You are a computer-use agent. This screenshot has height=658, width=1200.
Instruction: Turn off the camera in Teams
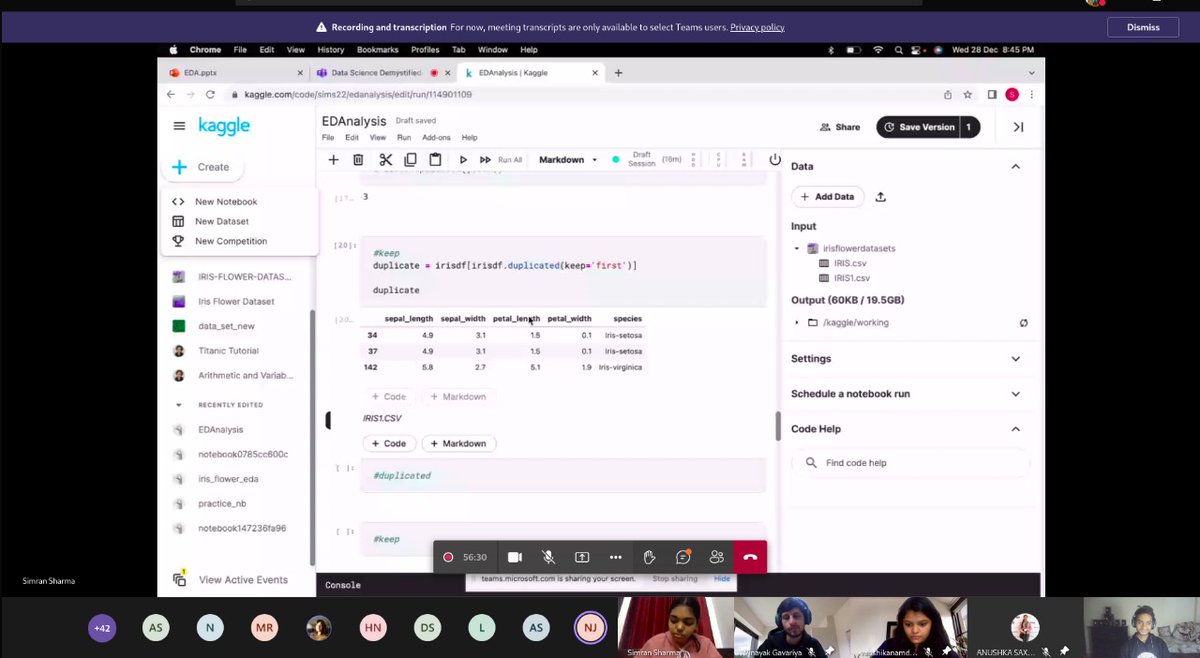(514, 557)
